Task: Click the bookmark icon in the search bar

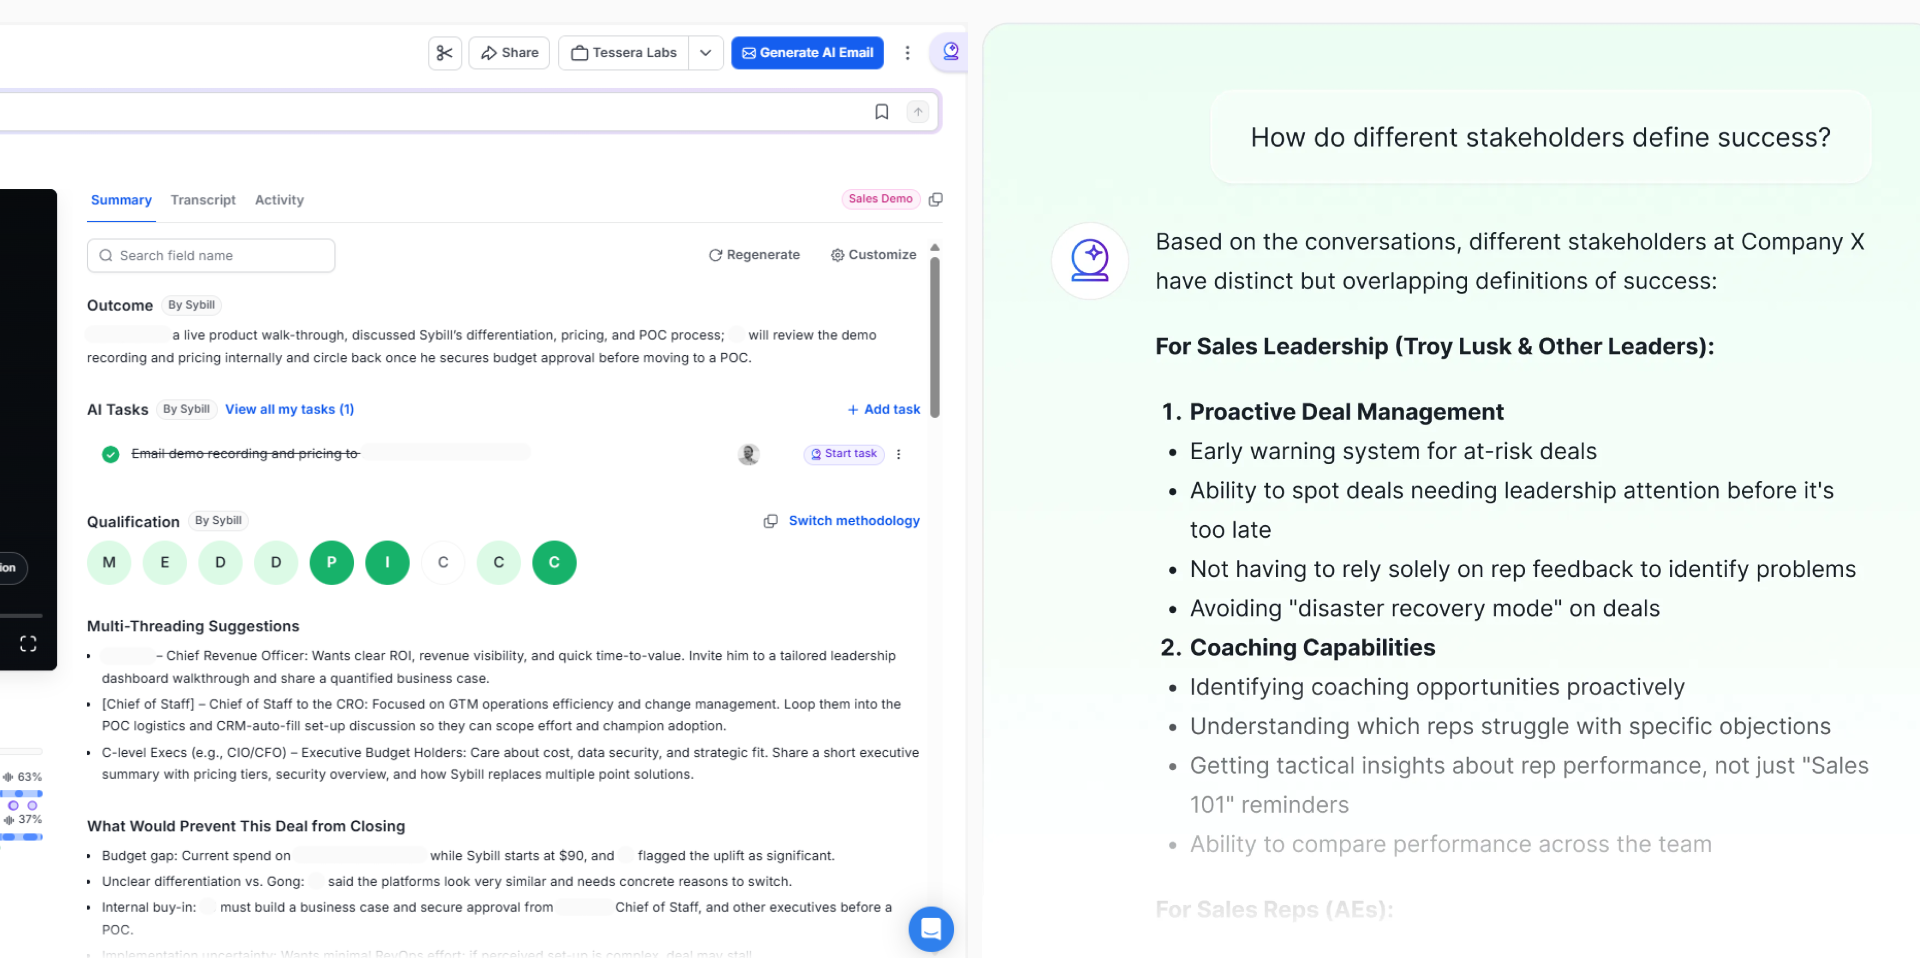Action: [x=881, y=112]
